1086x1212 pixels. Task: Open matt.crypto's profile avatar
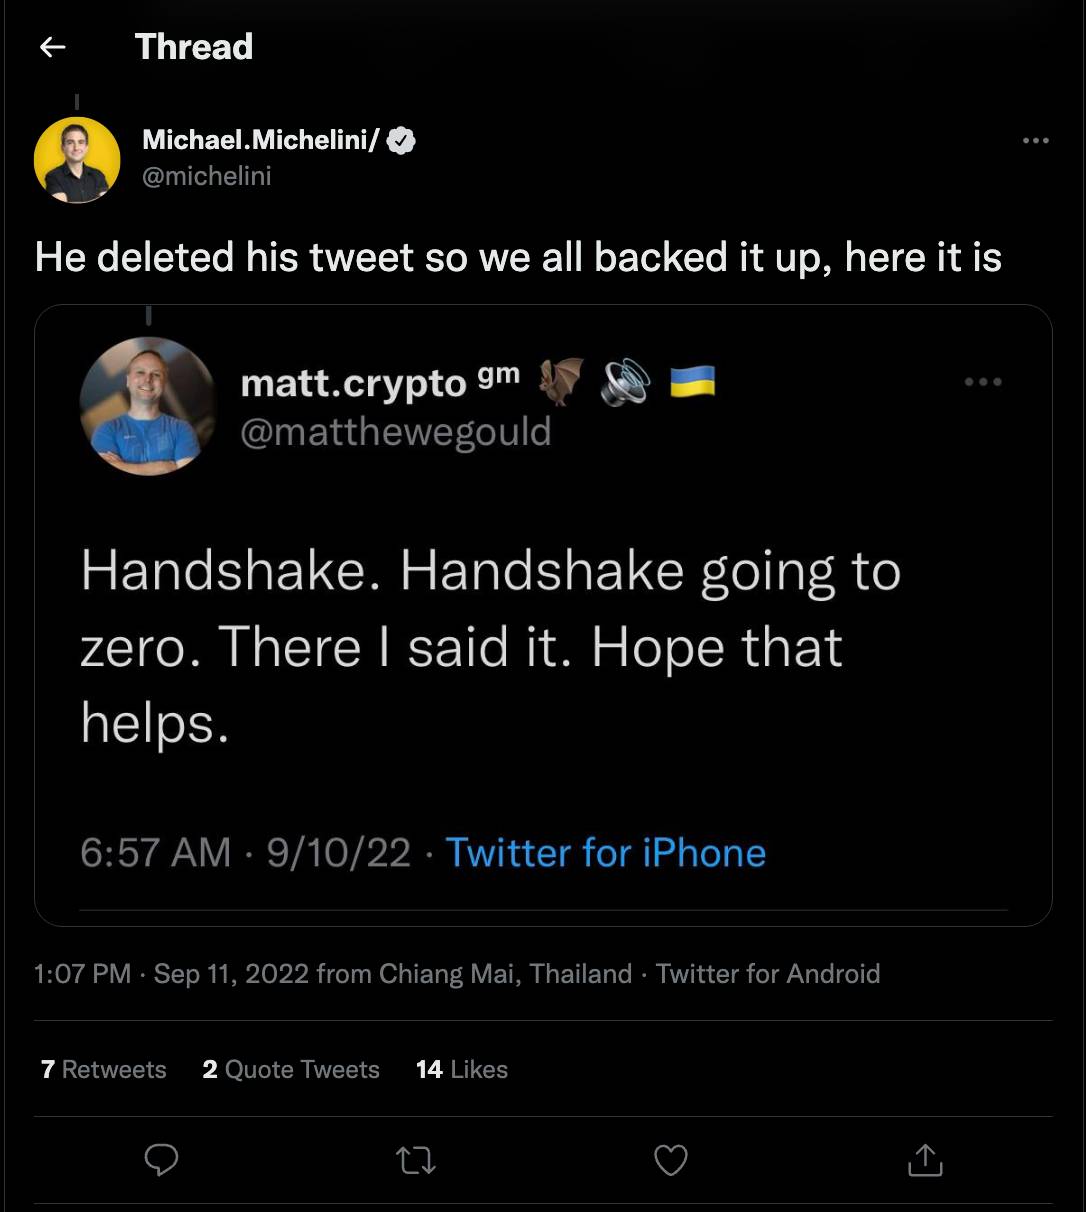(x=148, y=405)
